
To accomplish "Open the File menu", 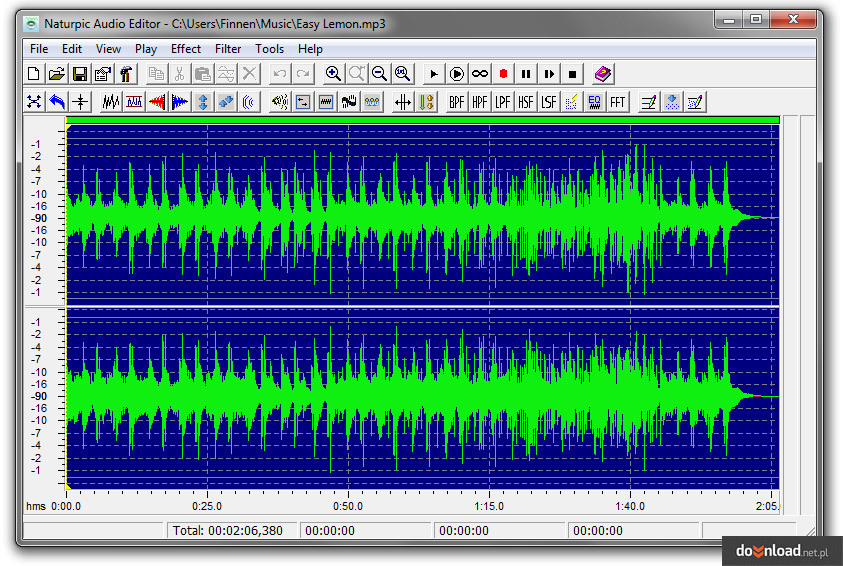I will 39,49.
